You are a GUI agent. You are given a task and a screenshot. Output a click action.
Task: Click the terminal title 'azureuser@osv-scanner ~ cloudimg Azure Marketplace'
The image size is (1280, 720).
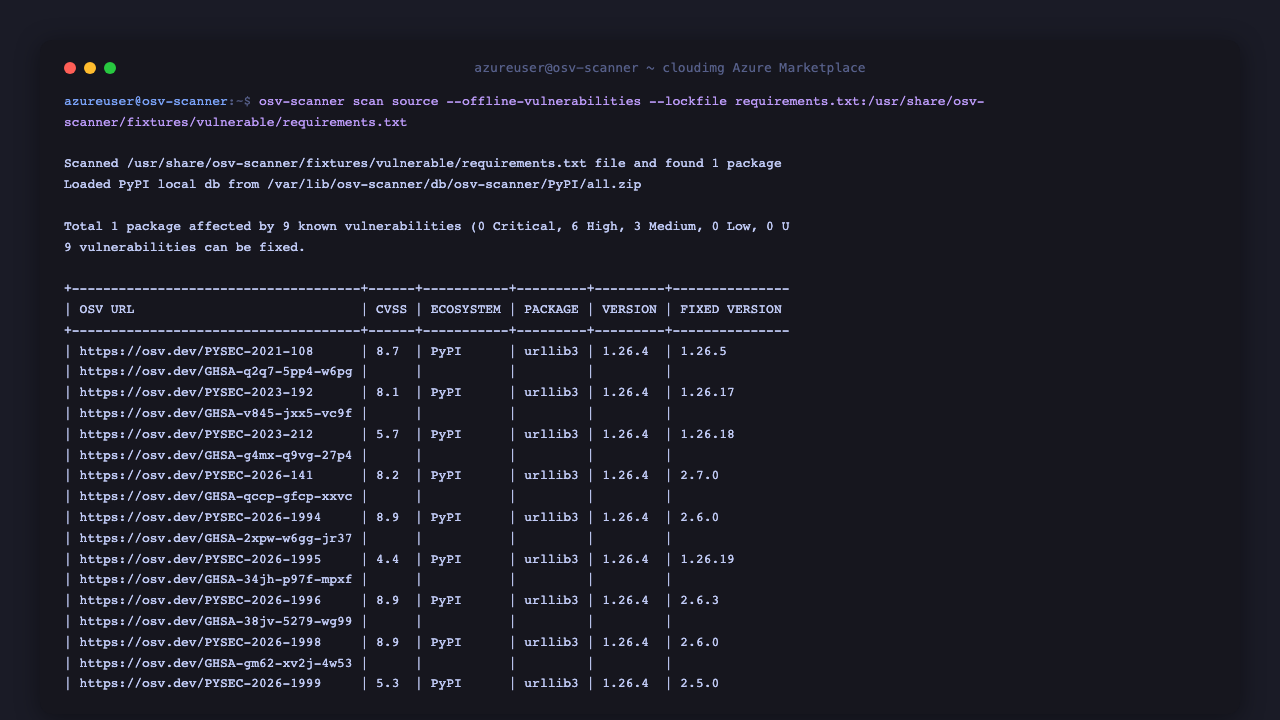click(x=670, y=68)
